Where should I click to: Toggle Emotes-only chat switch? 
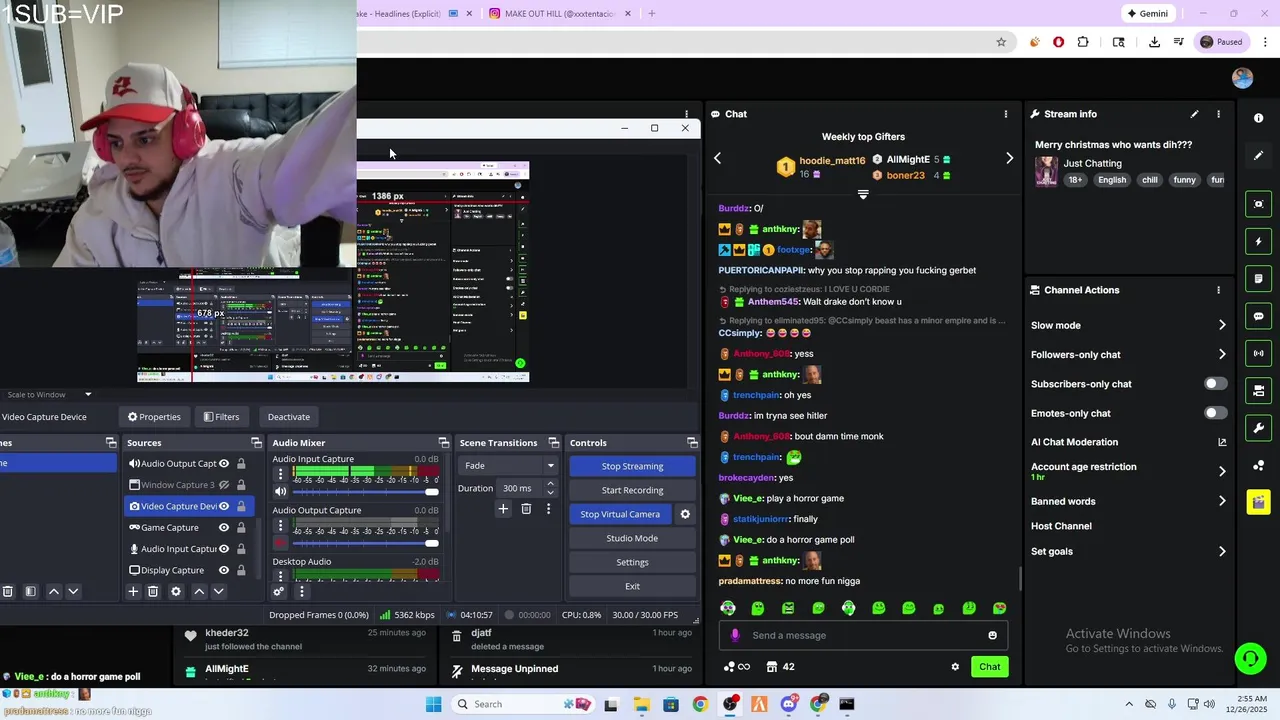click(x=1215, y=413)
